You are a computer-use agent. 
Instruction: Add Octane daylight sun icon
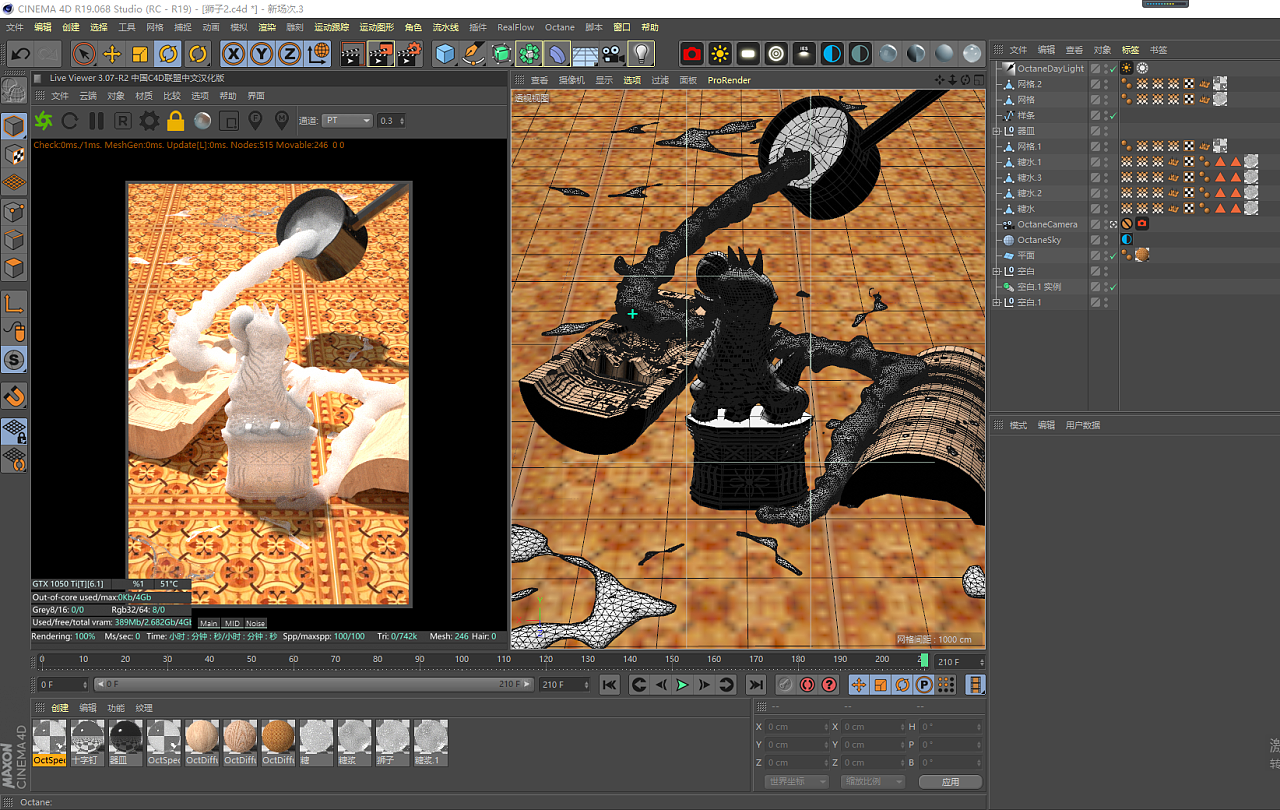[720, 54]
